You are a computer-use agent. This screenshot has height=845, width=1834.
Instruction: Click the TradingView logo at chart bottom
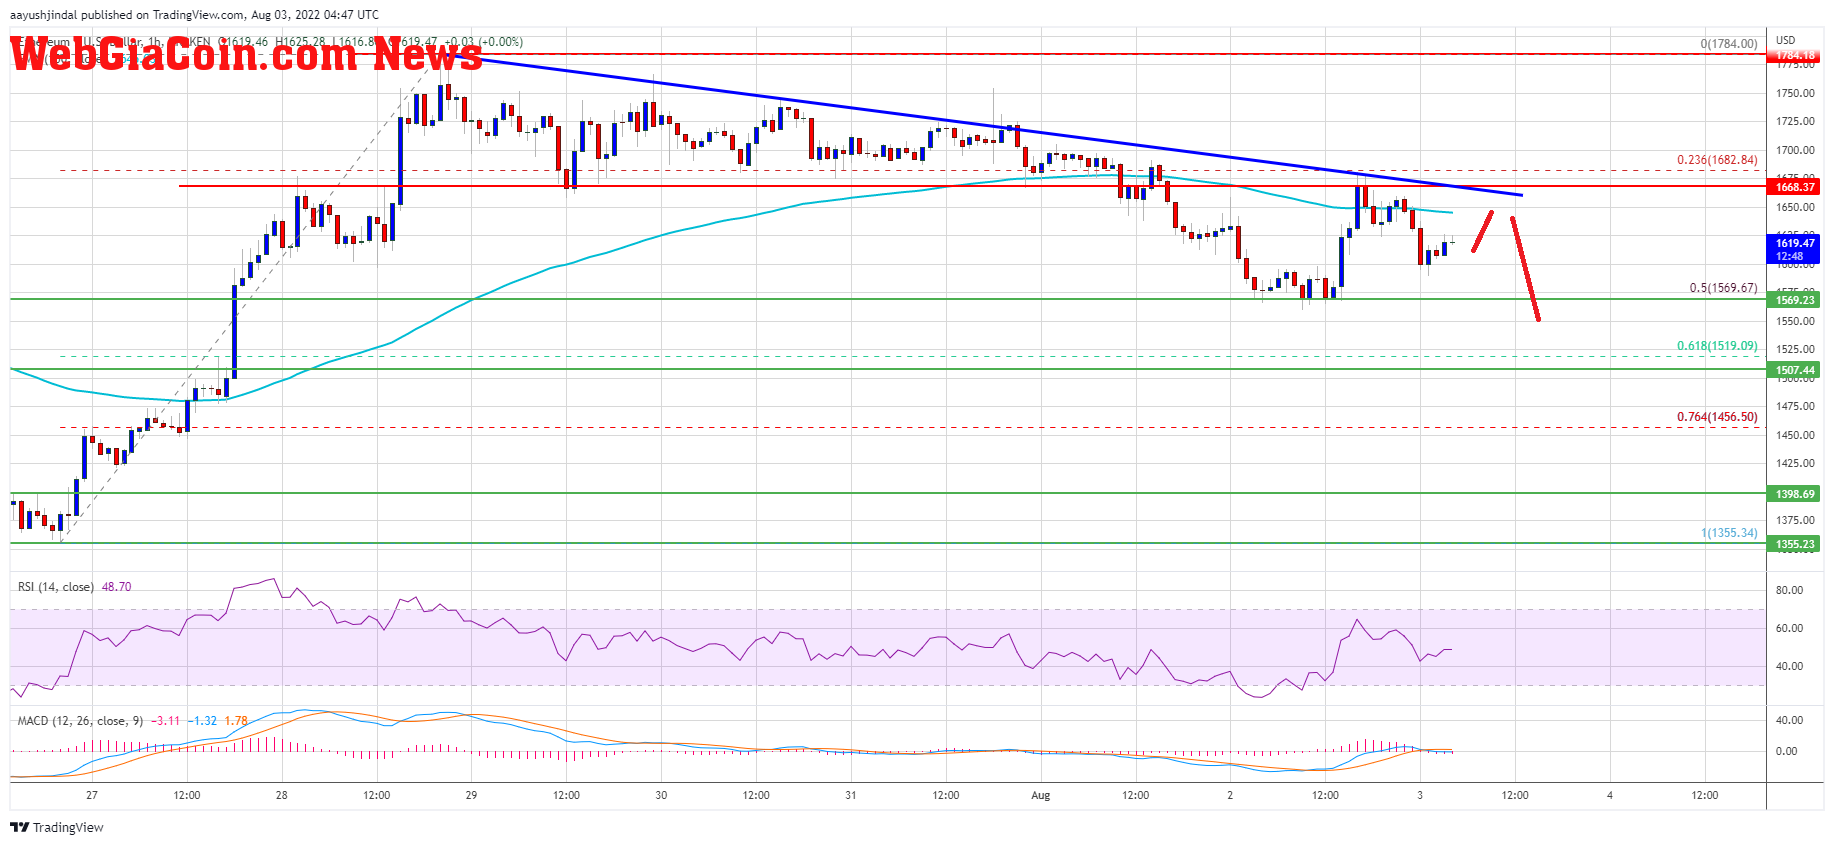(57, 827)
